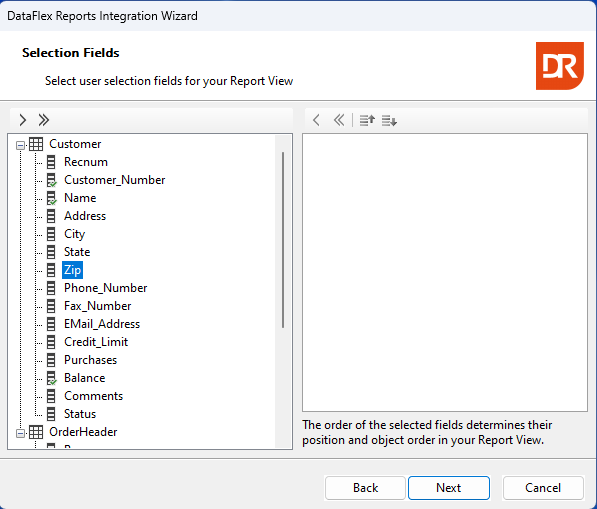Click the checked field icon beside Name

coord(51,198)
